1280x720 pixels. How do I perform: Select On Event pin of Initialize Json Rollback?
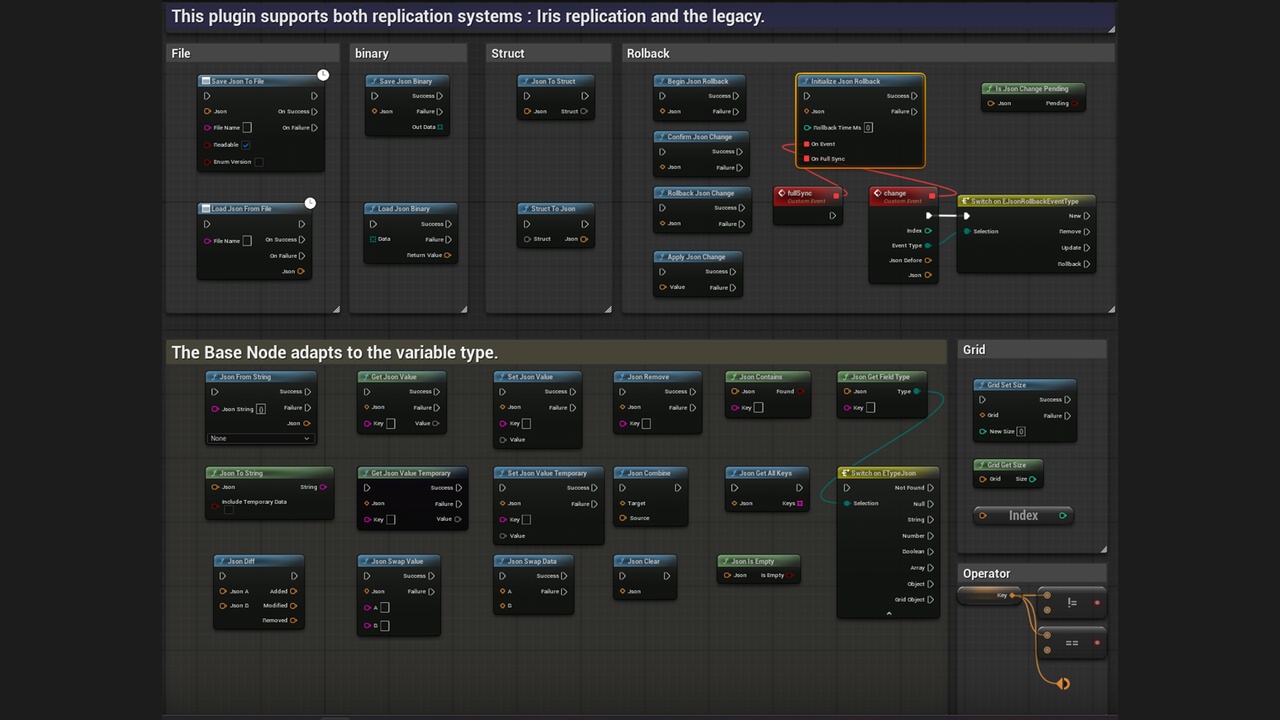coord(807,144)
